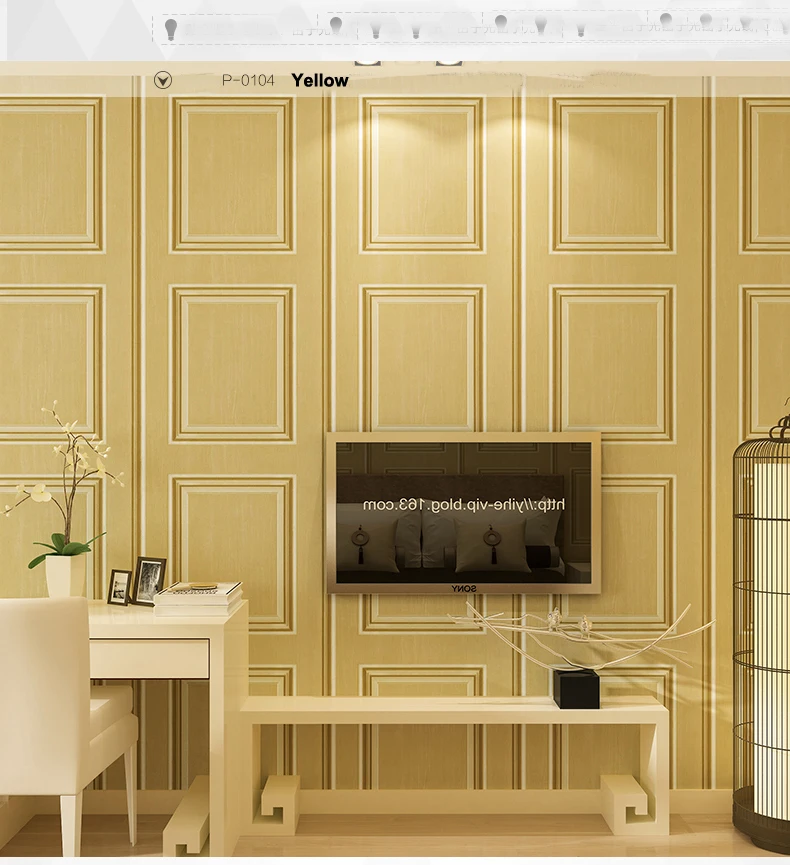Viewport: 790px width, 865px height.
Task: Click the SONY logo under the TV screen
Action: coord(464,589)
